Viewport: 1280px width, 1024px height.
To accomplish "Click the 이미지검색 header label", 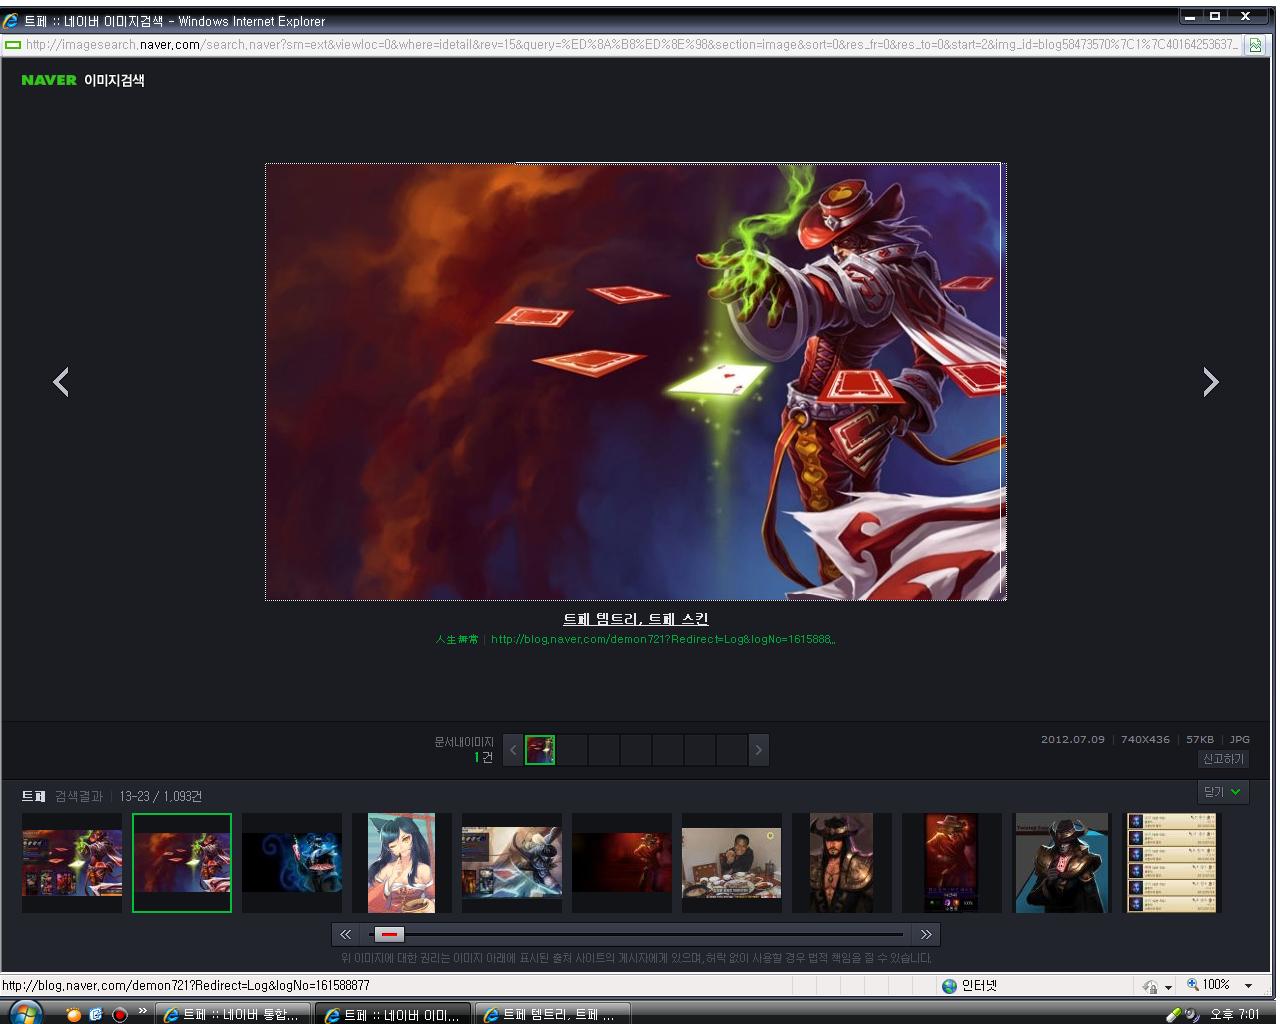I will pyautogui.click(x=114, y=80).
